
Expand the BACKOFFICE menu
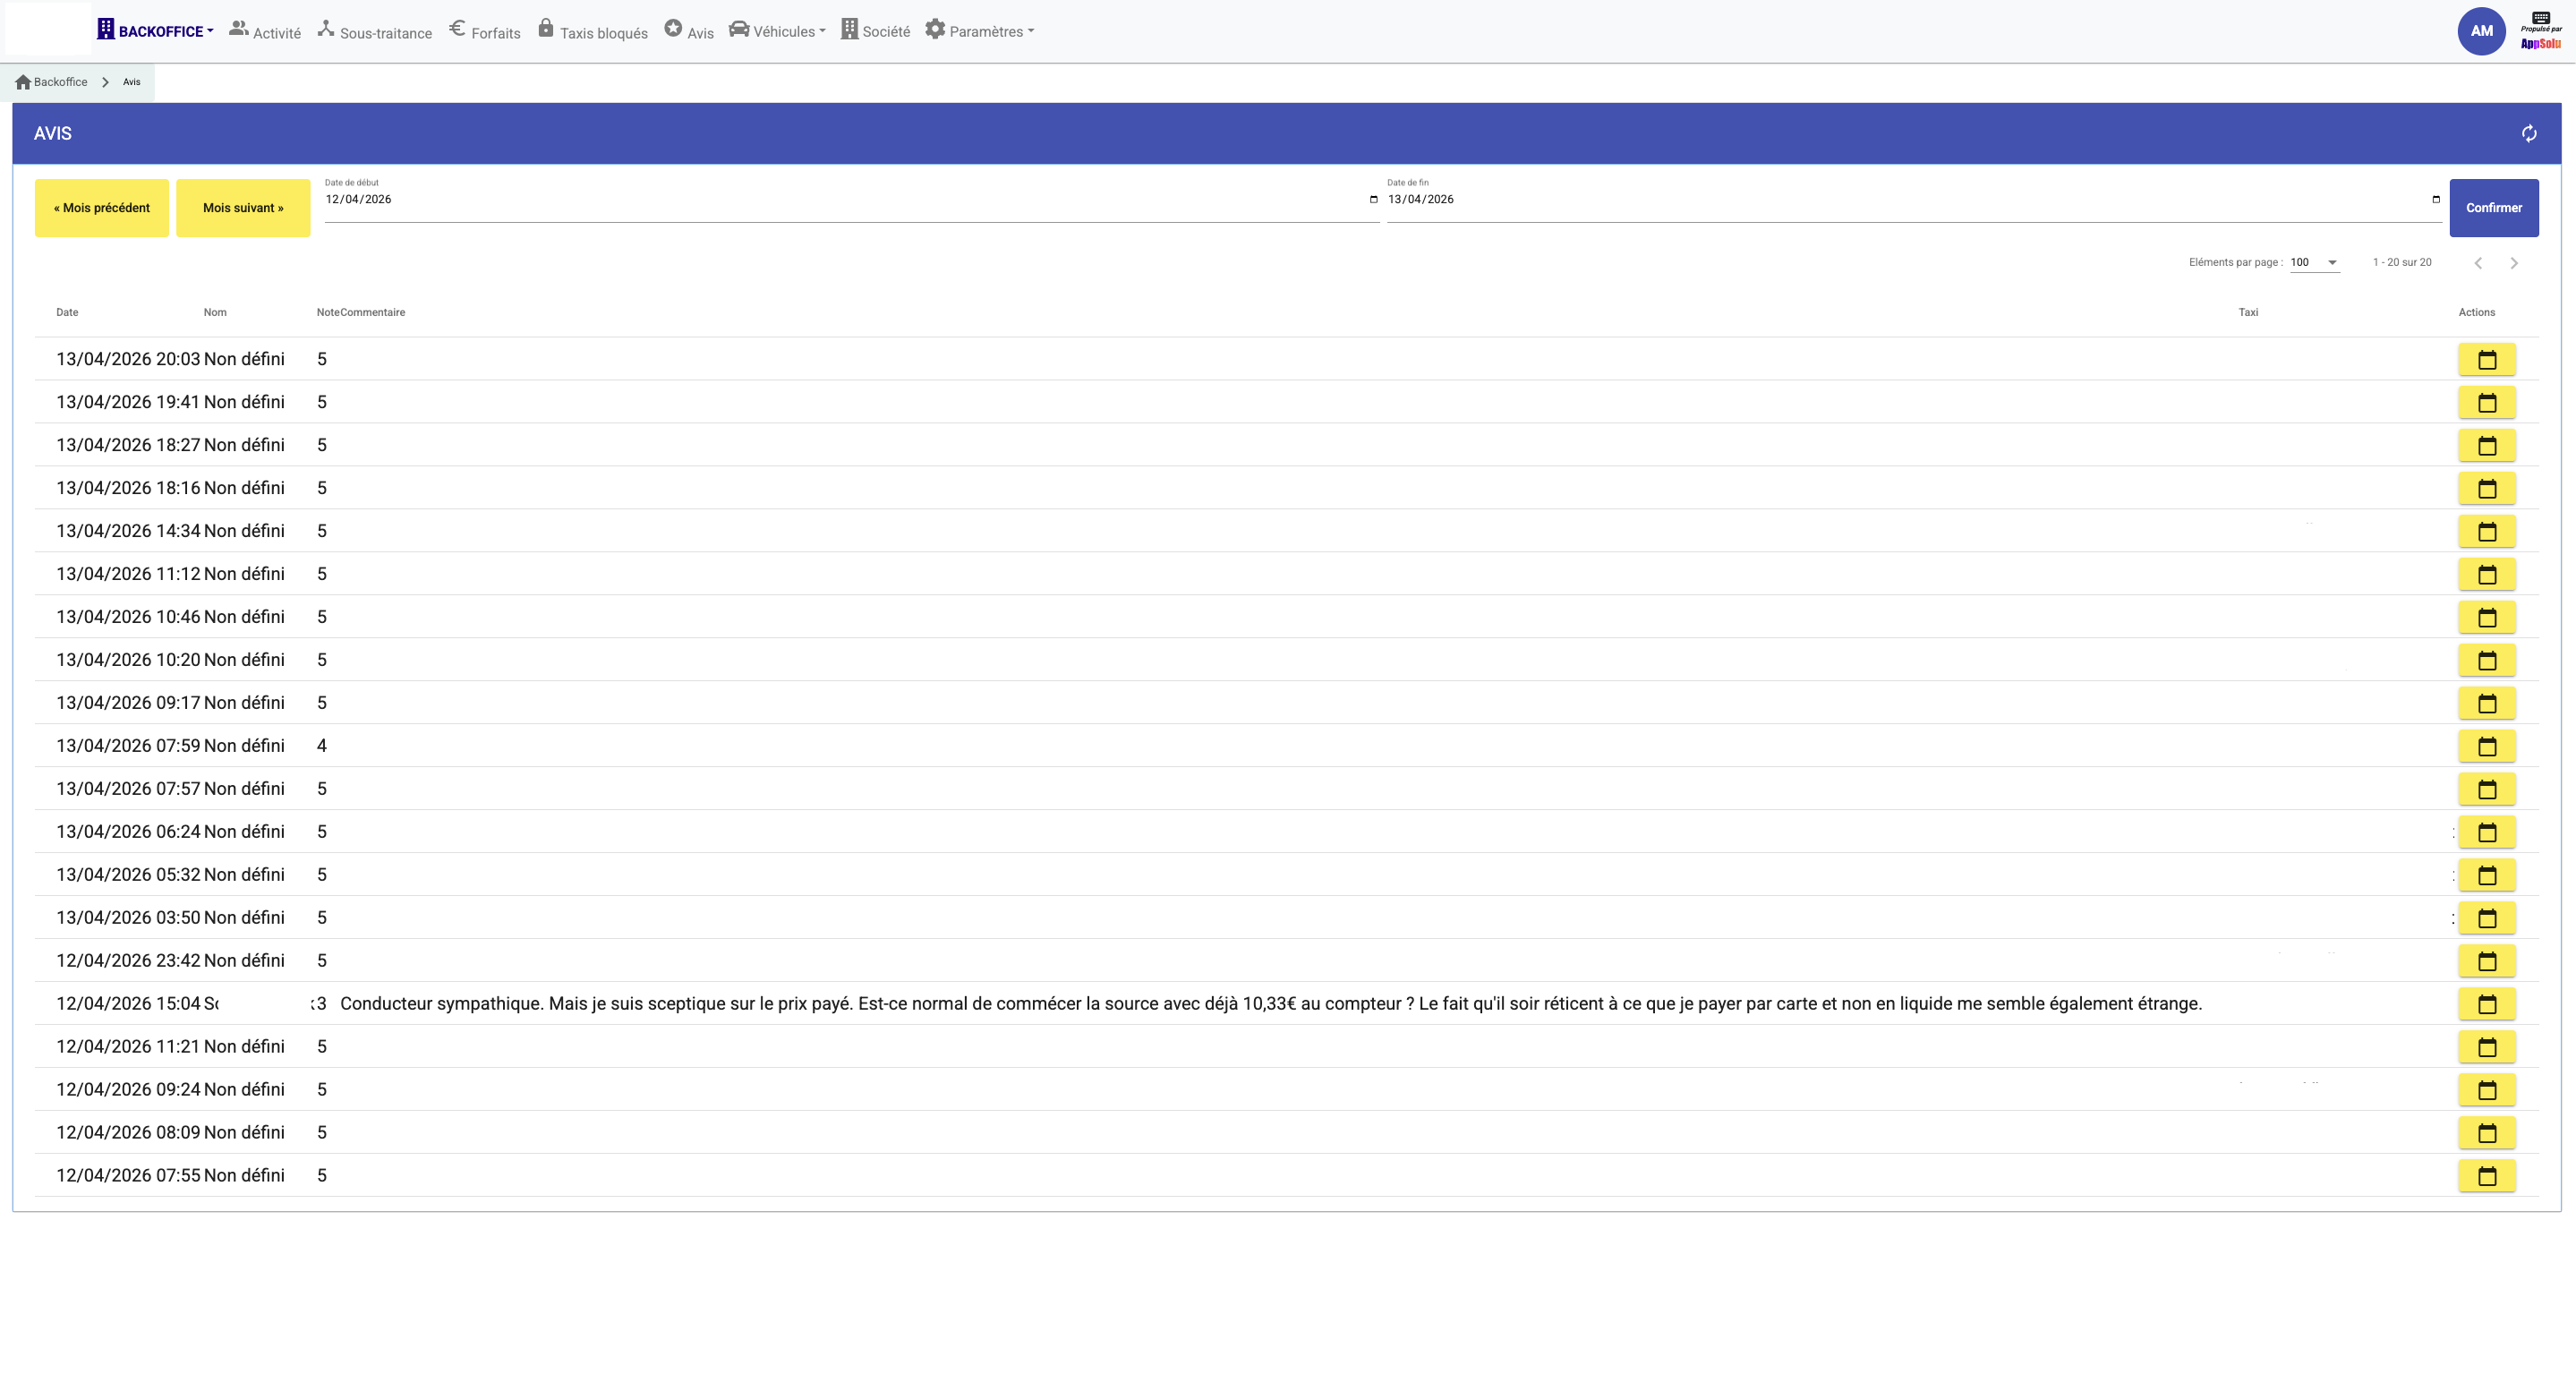156,31
